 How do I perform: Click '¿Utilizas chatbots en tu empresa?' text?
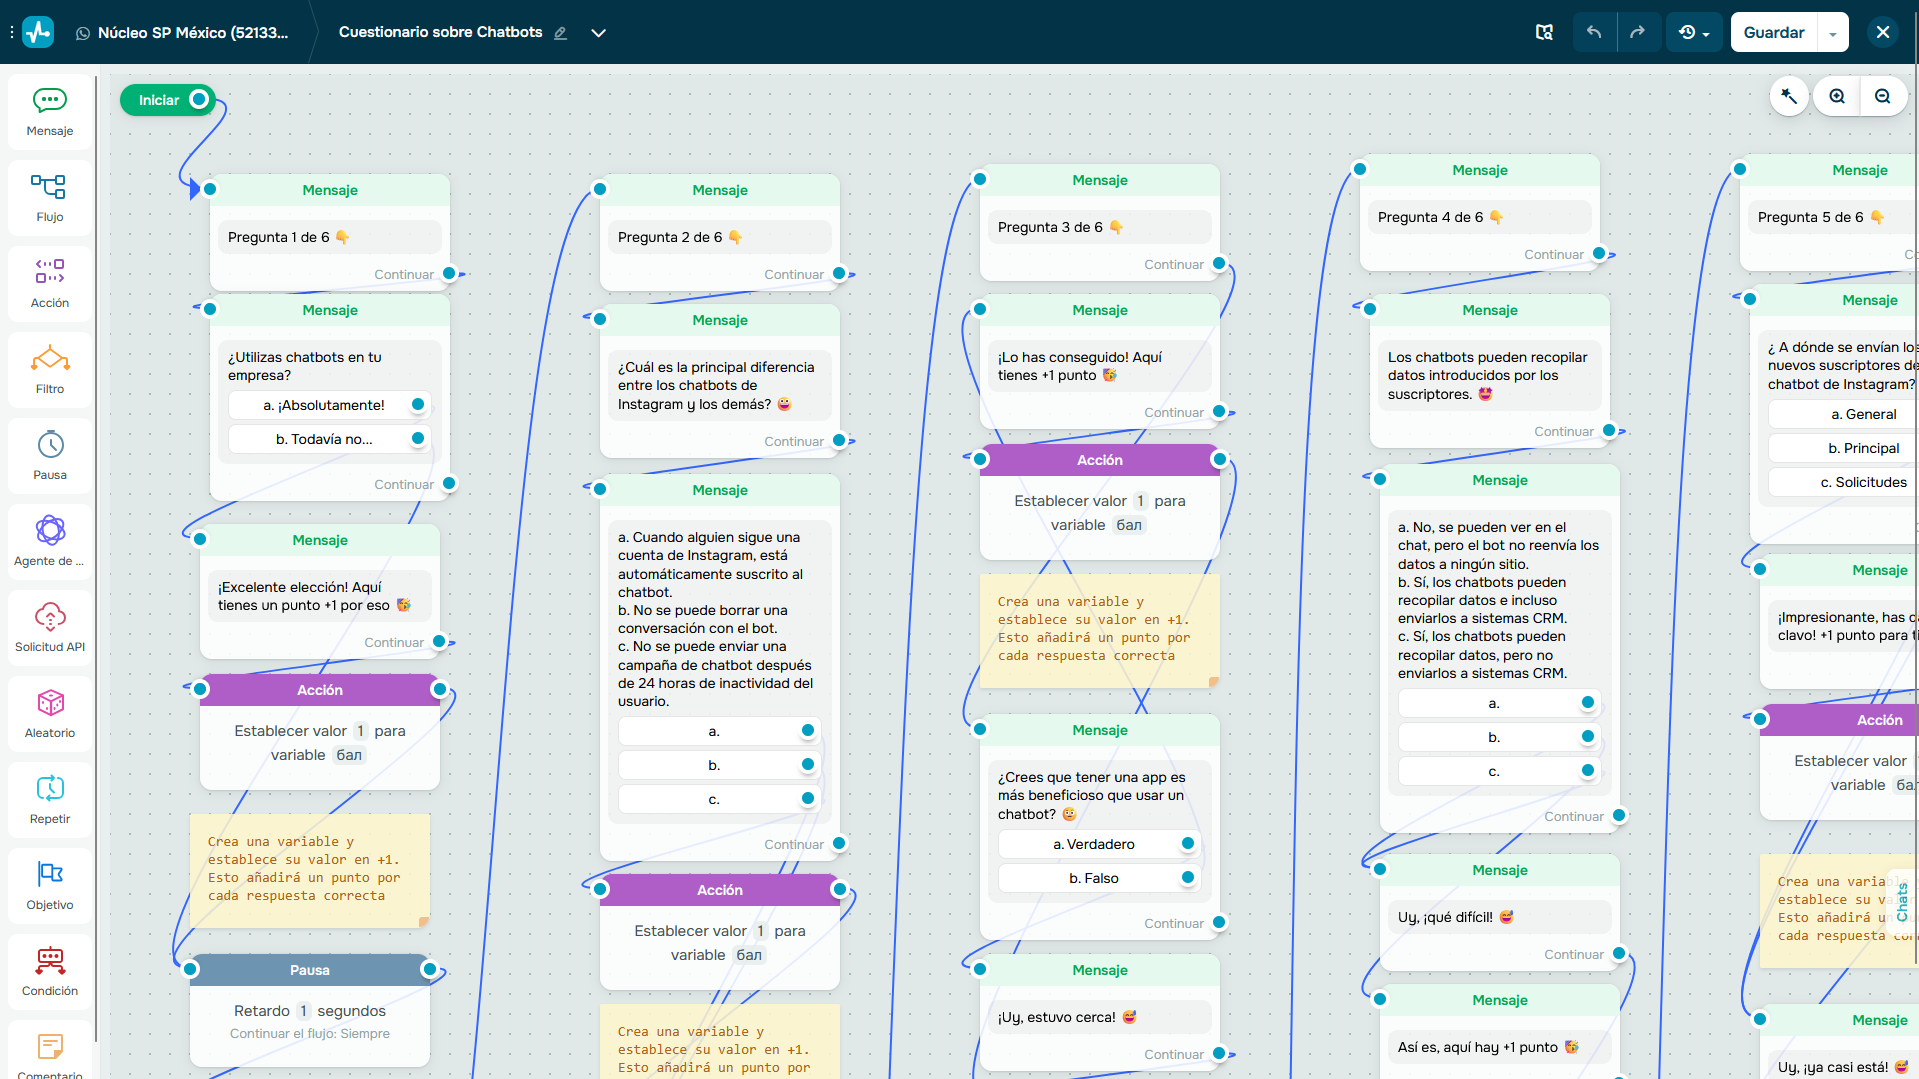(x=305, y=366)
